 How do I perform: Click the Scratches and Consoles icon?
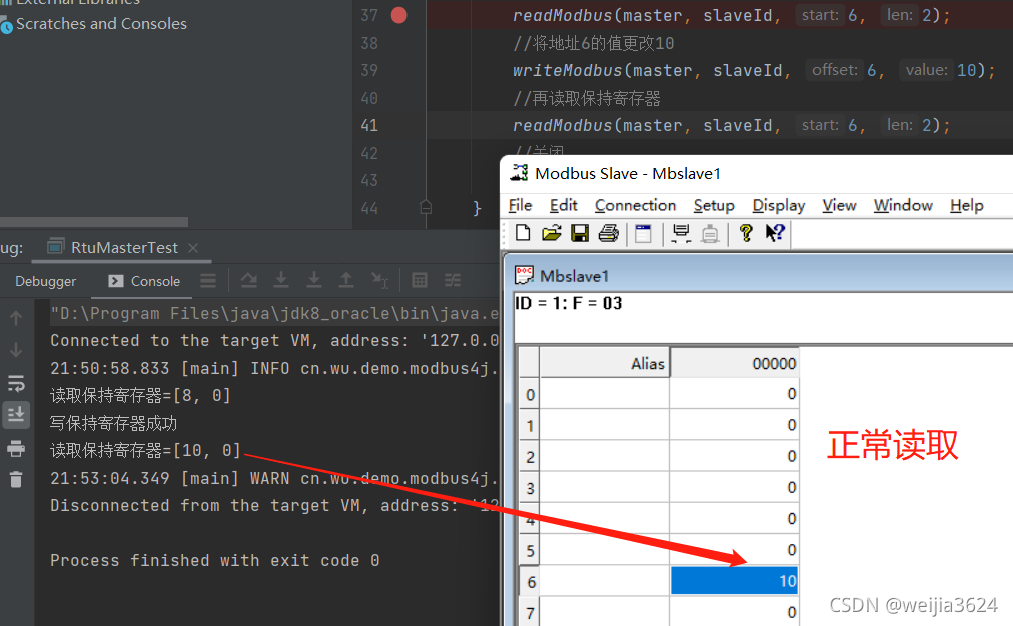[6, 26]
